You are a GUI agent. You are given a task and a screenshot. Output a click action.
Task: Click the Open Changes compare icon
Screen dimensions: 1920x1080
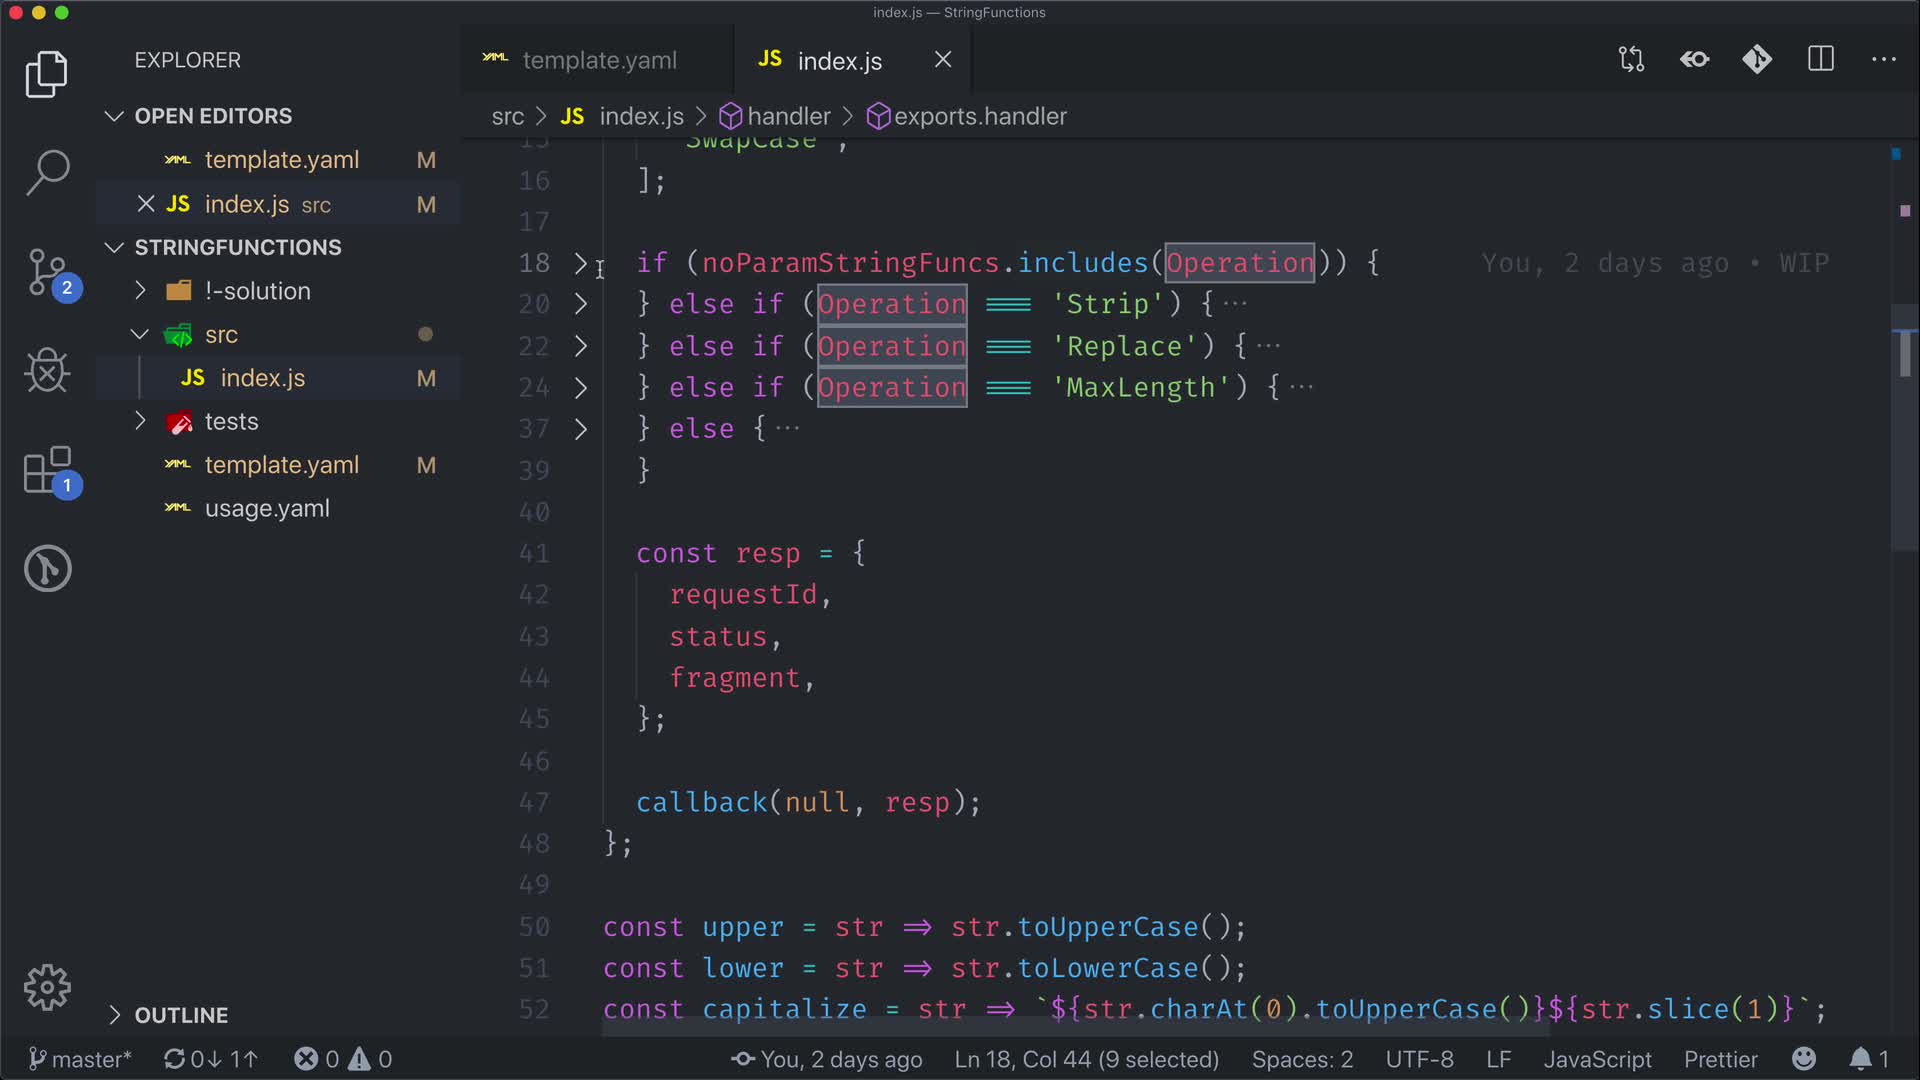click(x=1631, y=60)
